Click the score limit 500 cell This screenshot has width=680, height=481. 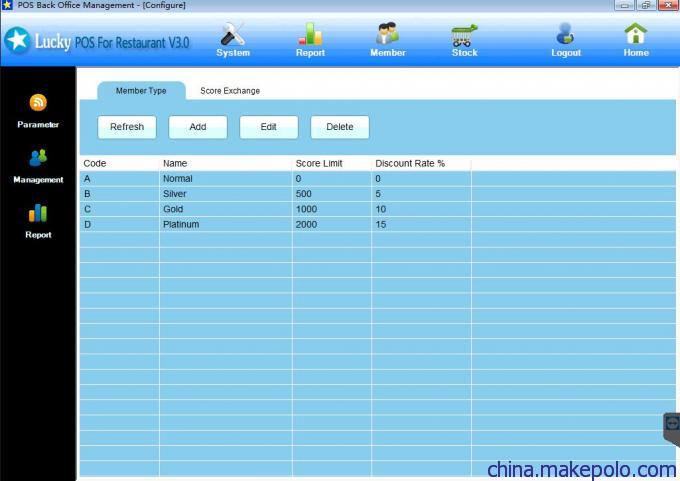pos(332,194)
